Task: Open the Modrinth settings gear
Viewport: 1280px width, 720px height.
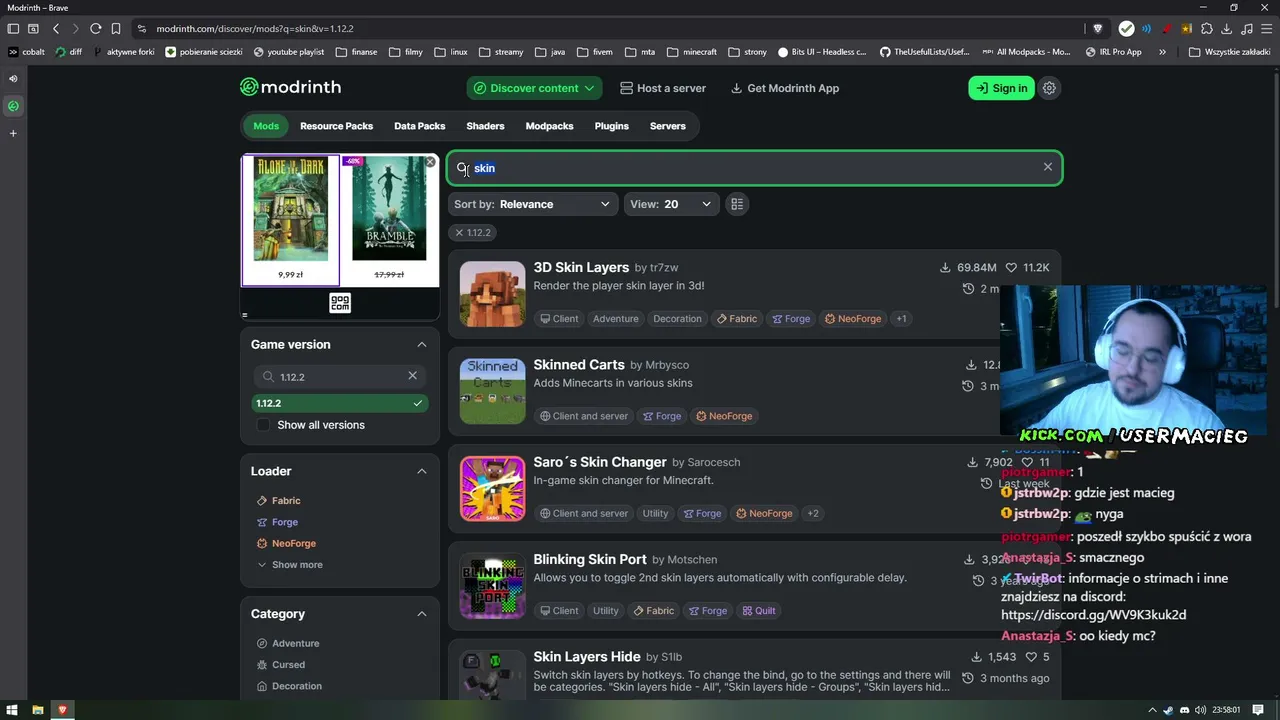Action: click(x=1049, y=88)
